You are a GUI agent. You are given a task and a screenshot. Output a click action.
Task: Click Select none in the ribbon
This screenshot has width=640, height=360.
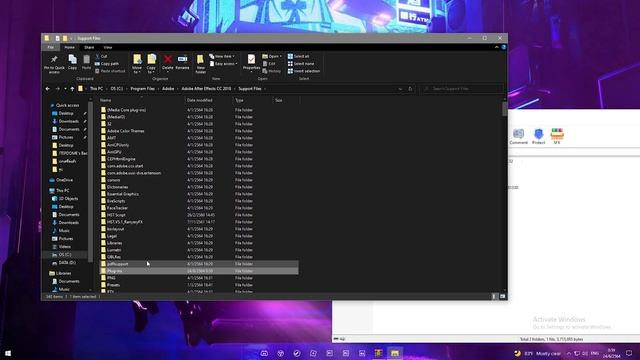(x=301, y=64)
